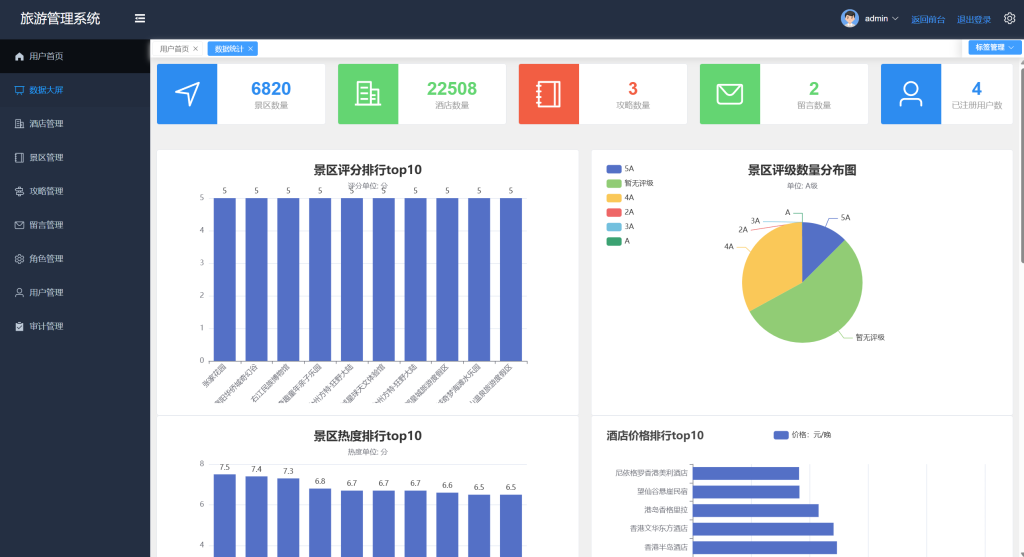The height and width of the screenshot is (557, 1024).
Task: Click the clipboard icon beside 审计管理
Action: pos(19,326)
